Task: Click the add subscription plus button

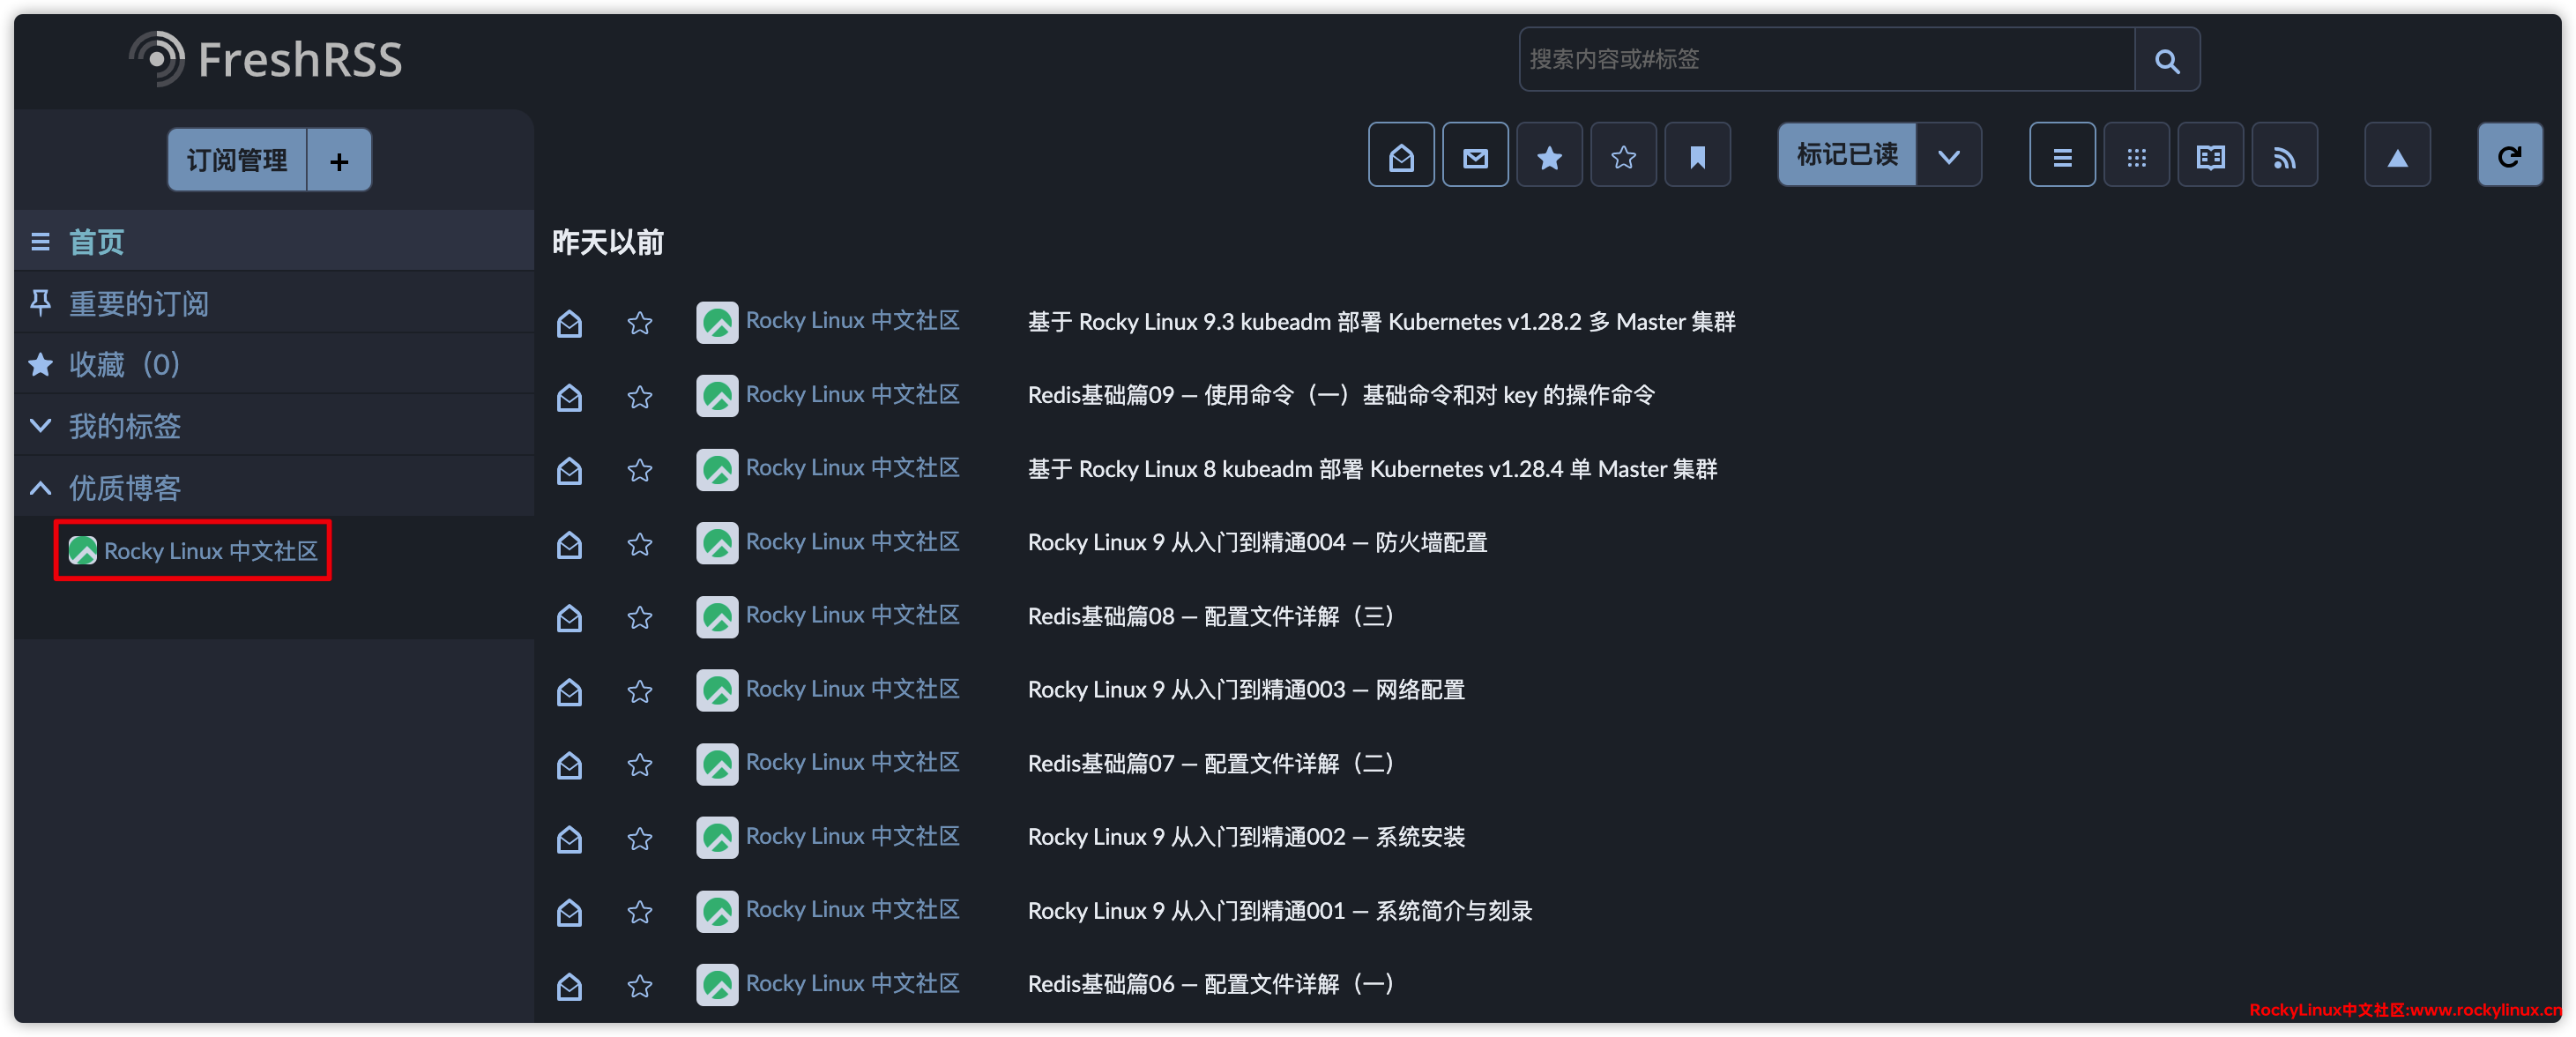Action: (x=339, y=160)
